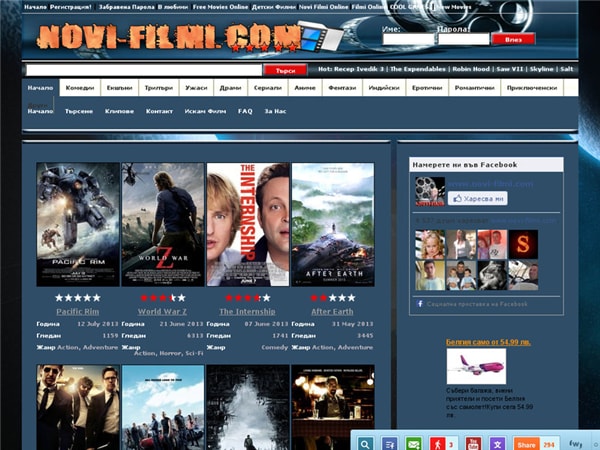This screenshot has height=450, width=600.
Task: Open the Сериали category tab
Action: (268, 88)
